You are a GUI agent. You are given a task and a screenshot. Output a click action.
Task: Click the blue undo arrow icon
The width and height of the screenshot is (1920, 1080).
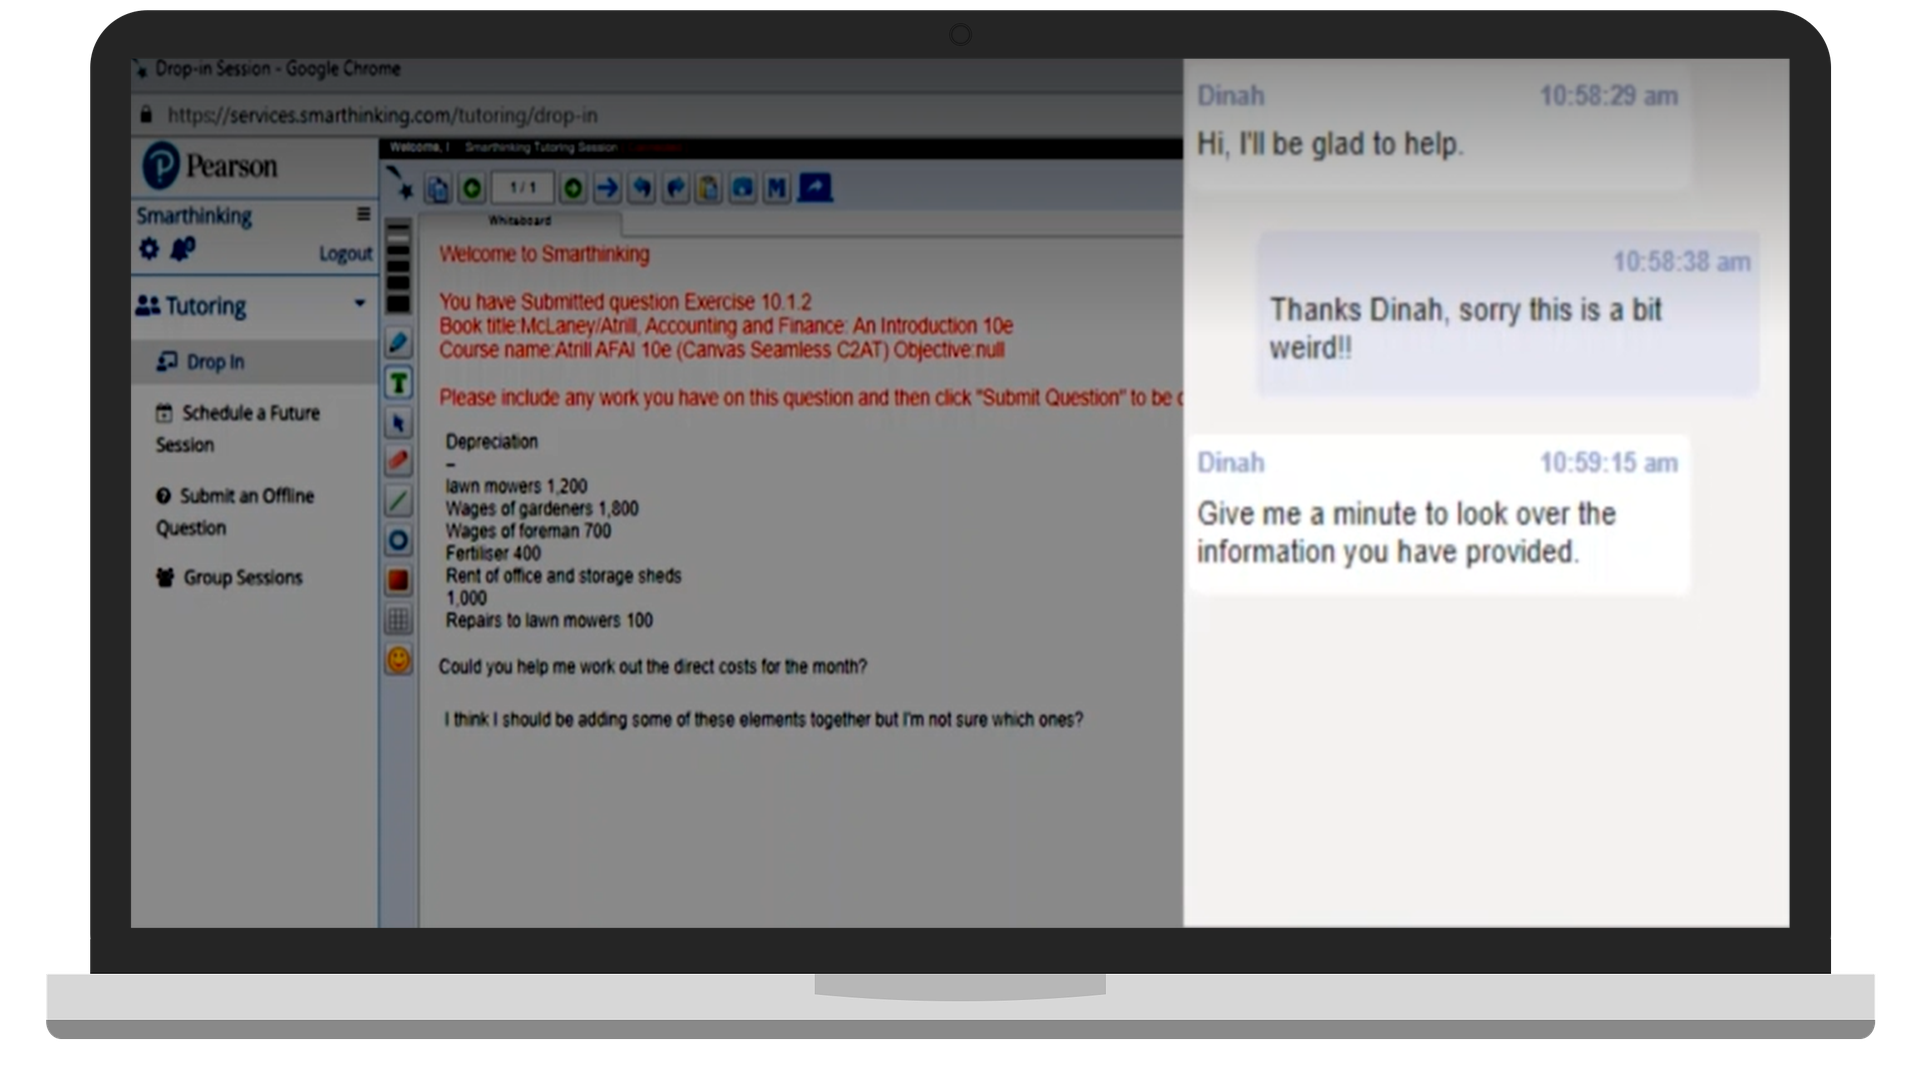[x=642, y=188]
